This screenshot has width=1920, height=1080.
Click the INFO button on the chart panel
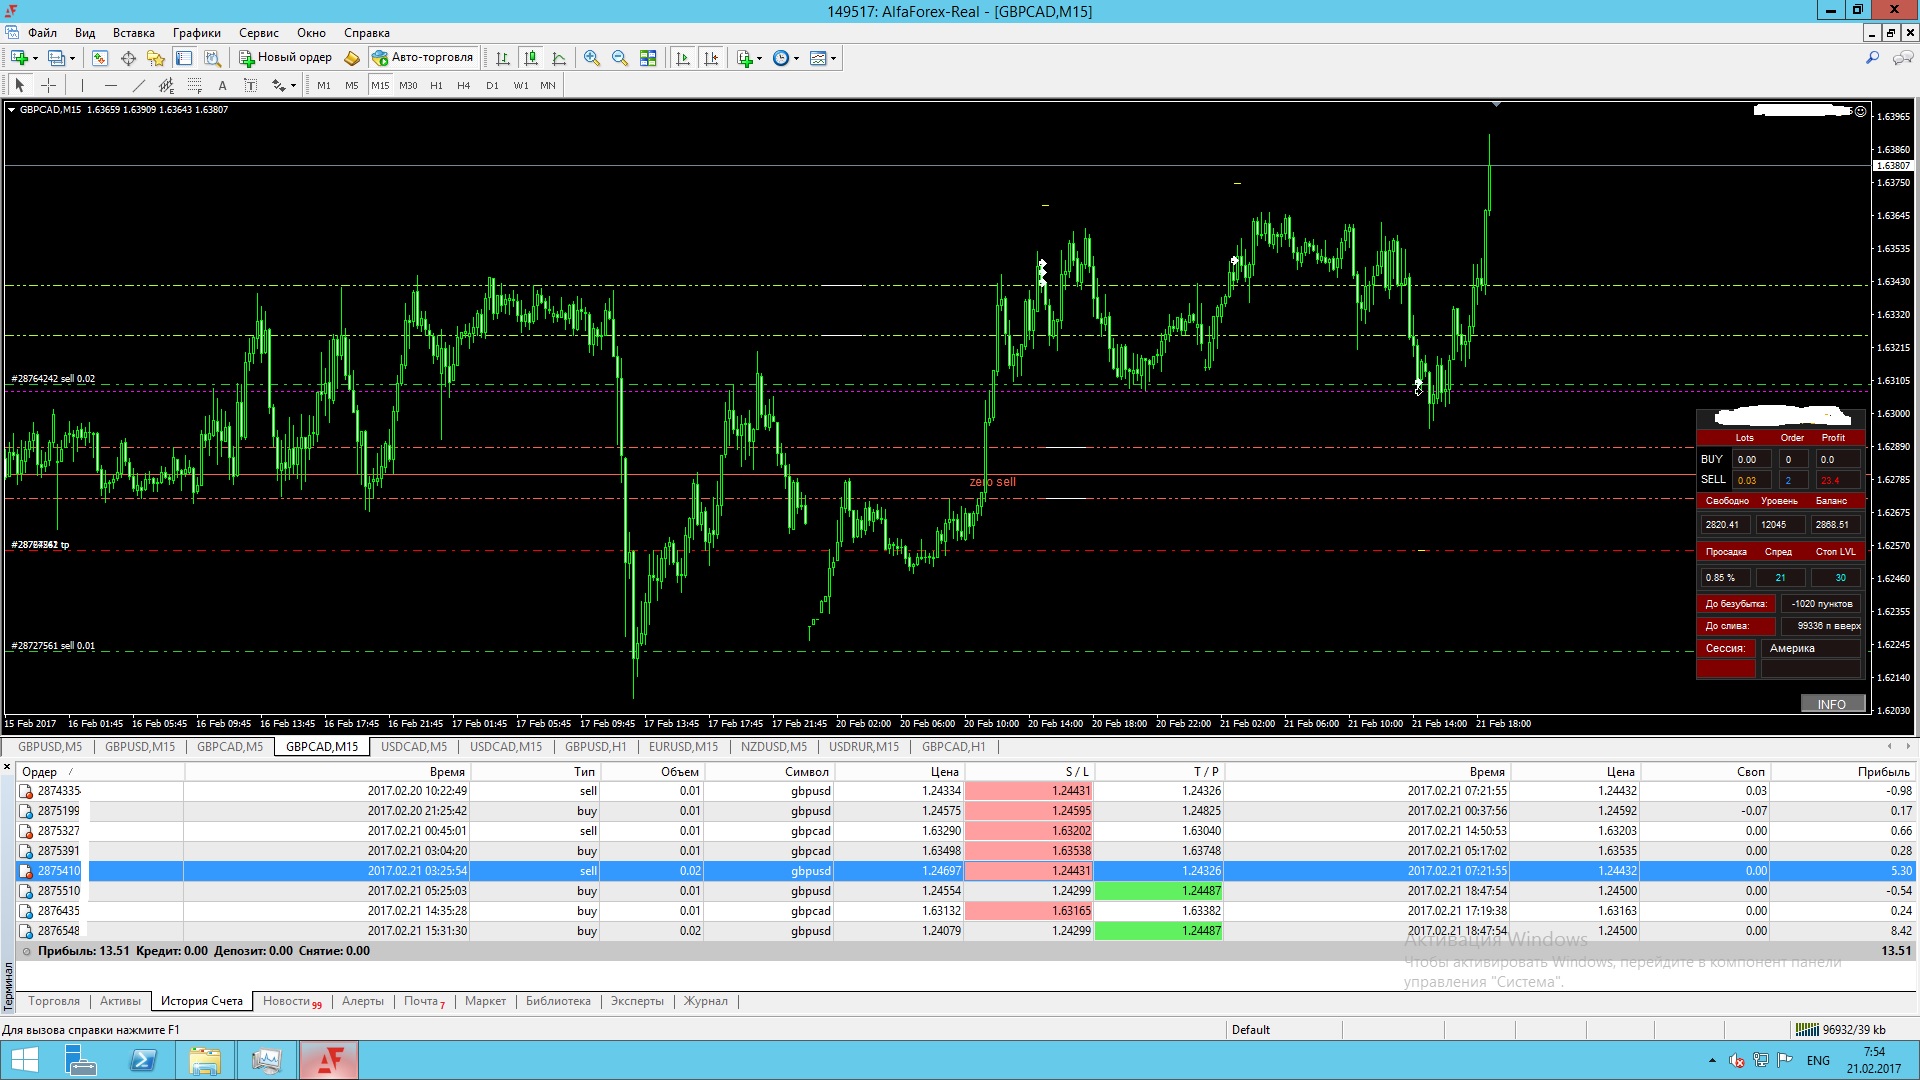tap(1832, 704)
